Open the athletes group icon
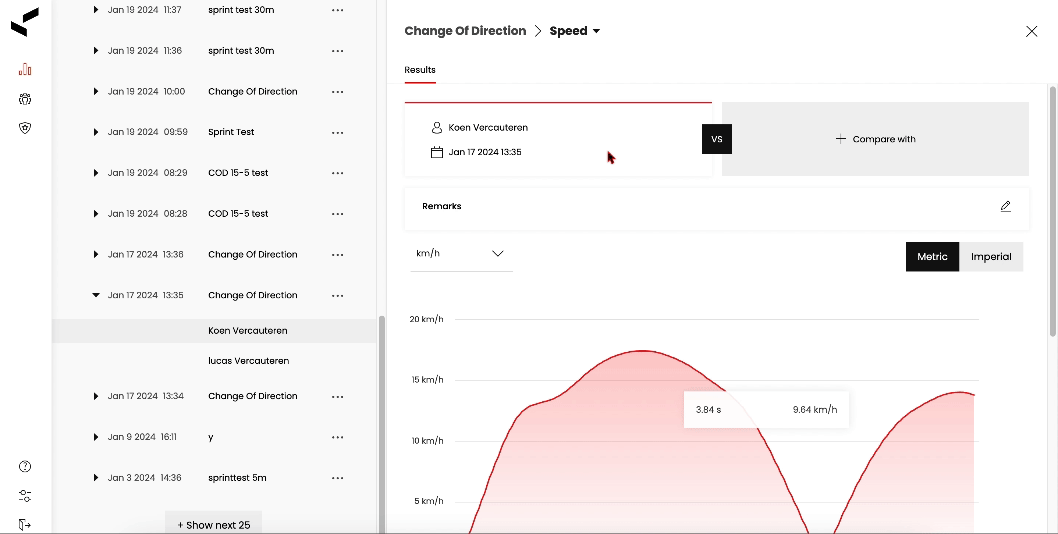The height and width of the screenshot is (534, 1058). tap(25, 99)
